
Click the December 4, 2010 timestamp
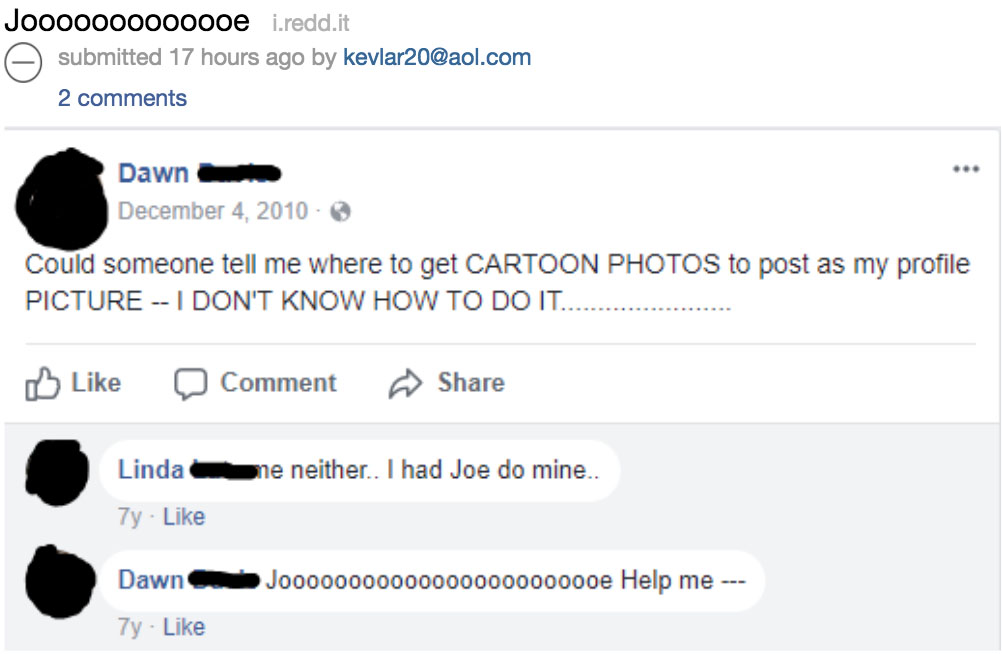(x=213, y=211)
